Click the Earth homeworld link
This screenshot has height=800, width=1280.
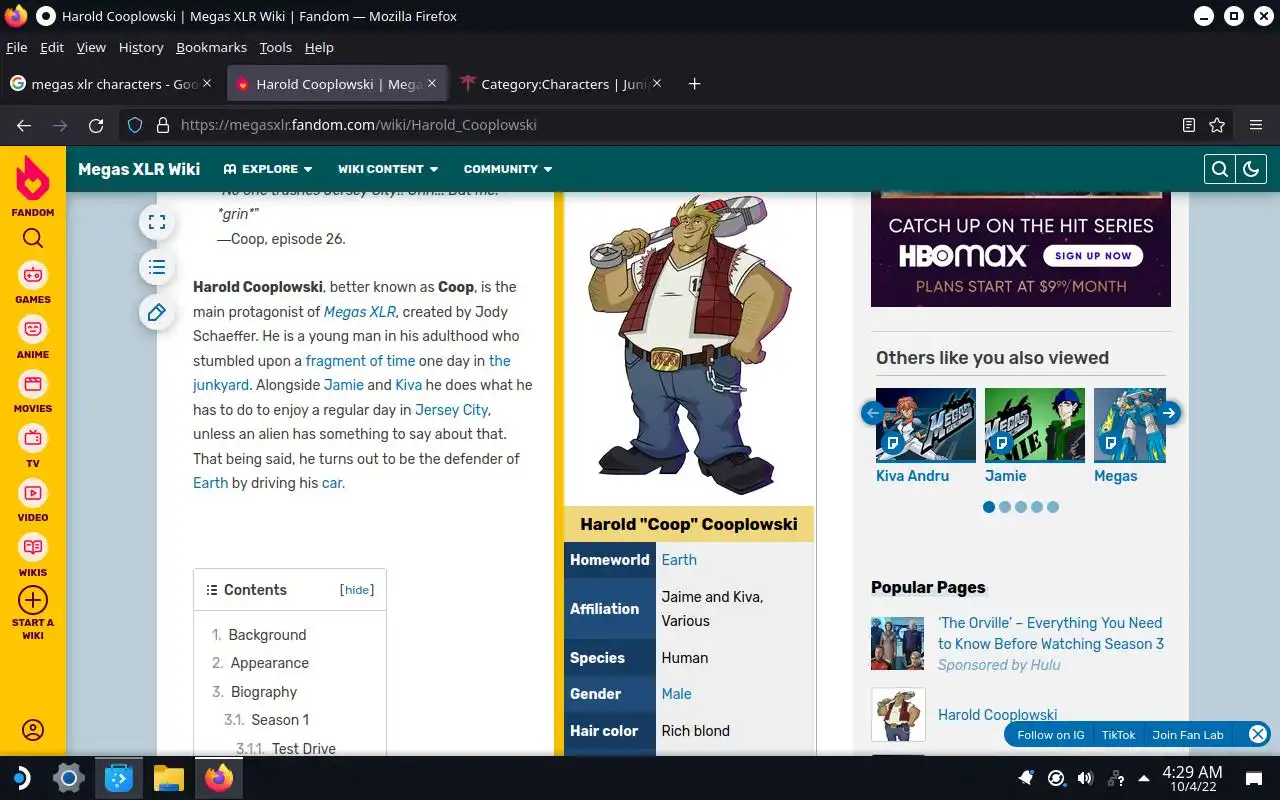679,560
